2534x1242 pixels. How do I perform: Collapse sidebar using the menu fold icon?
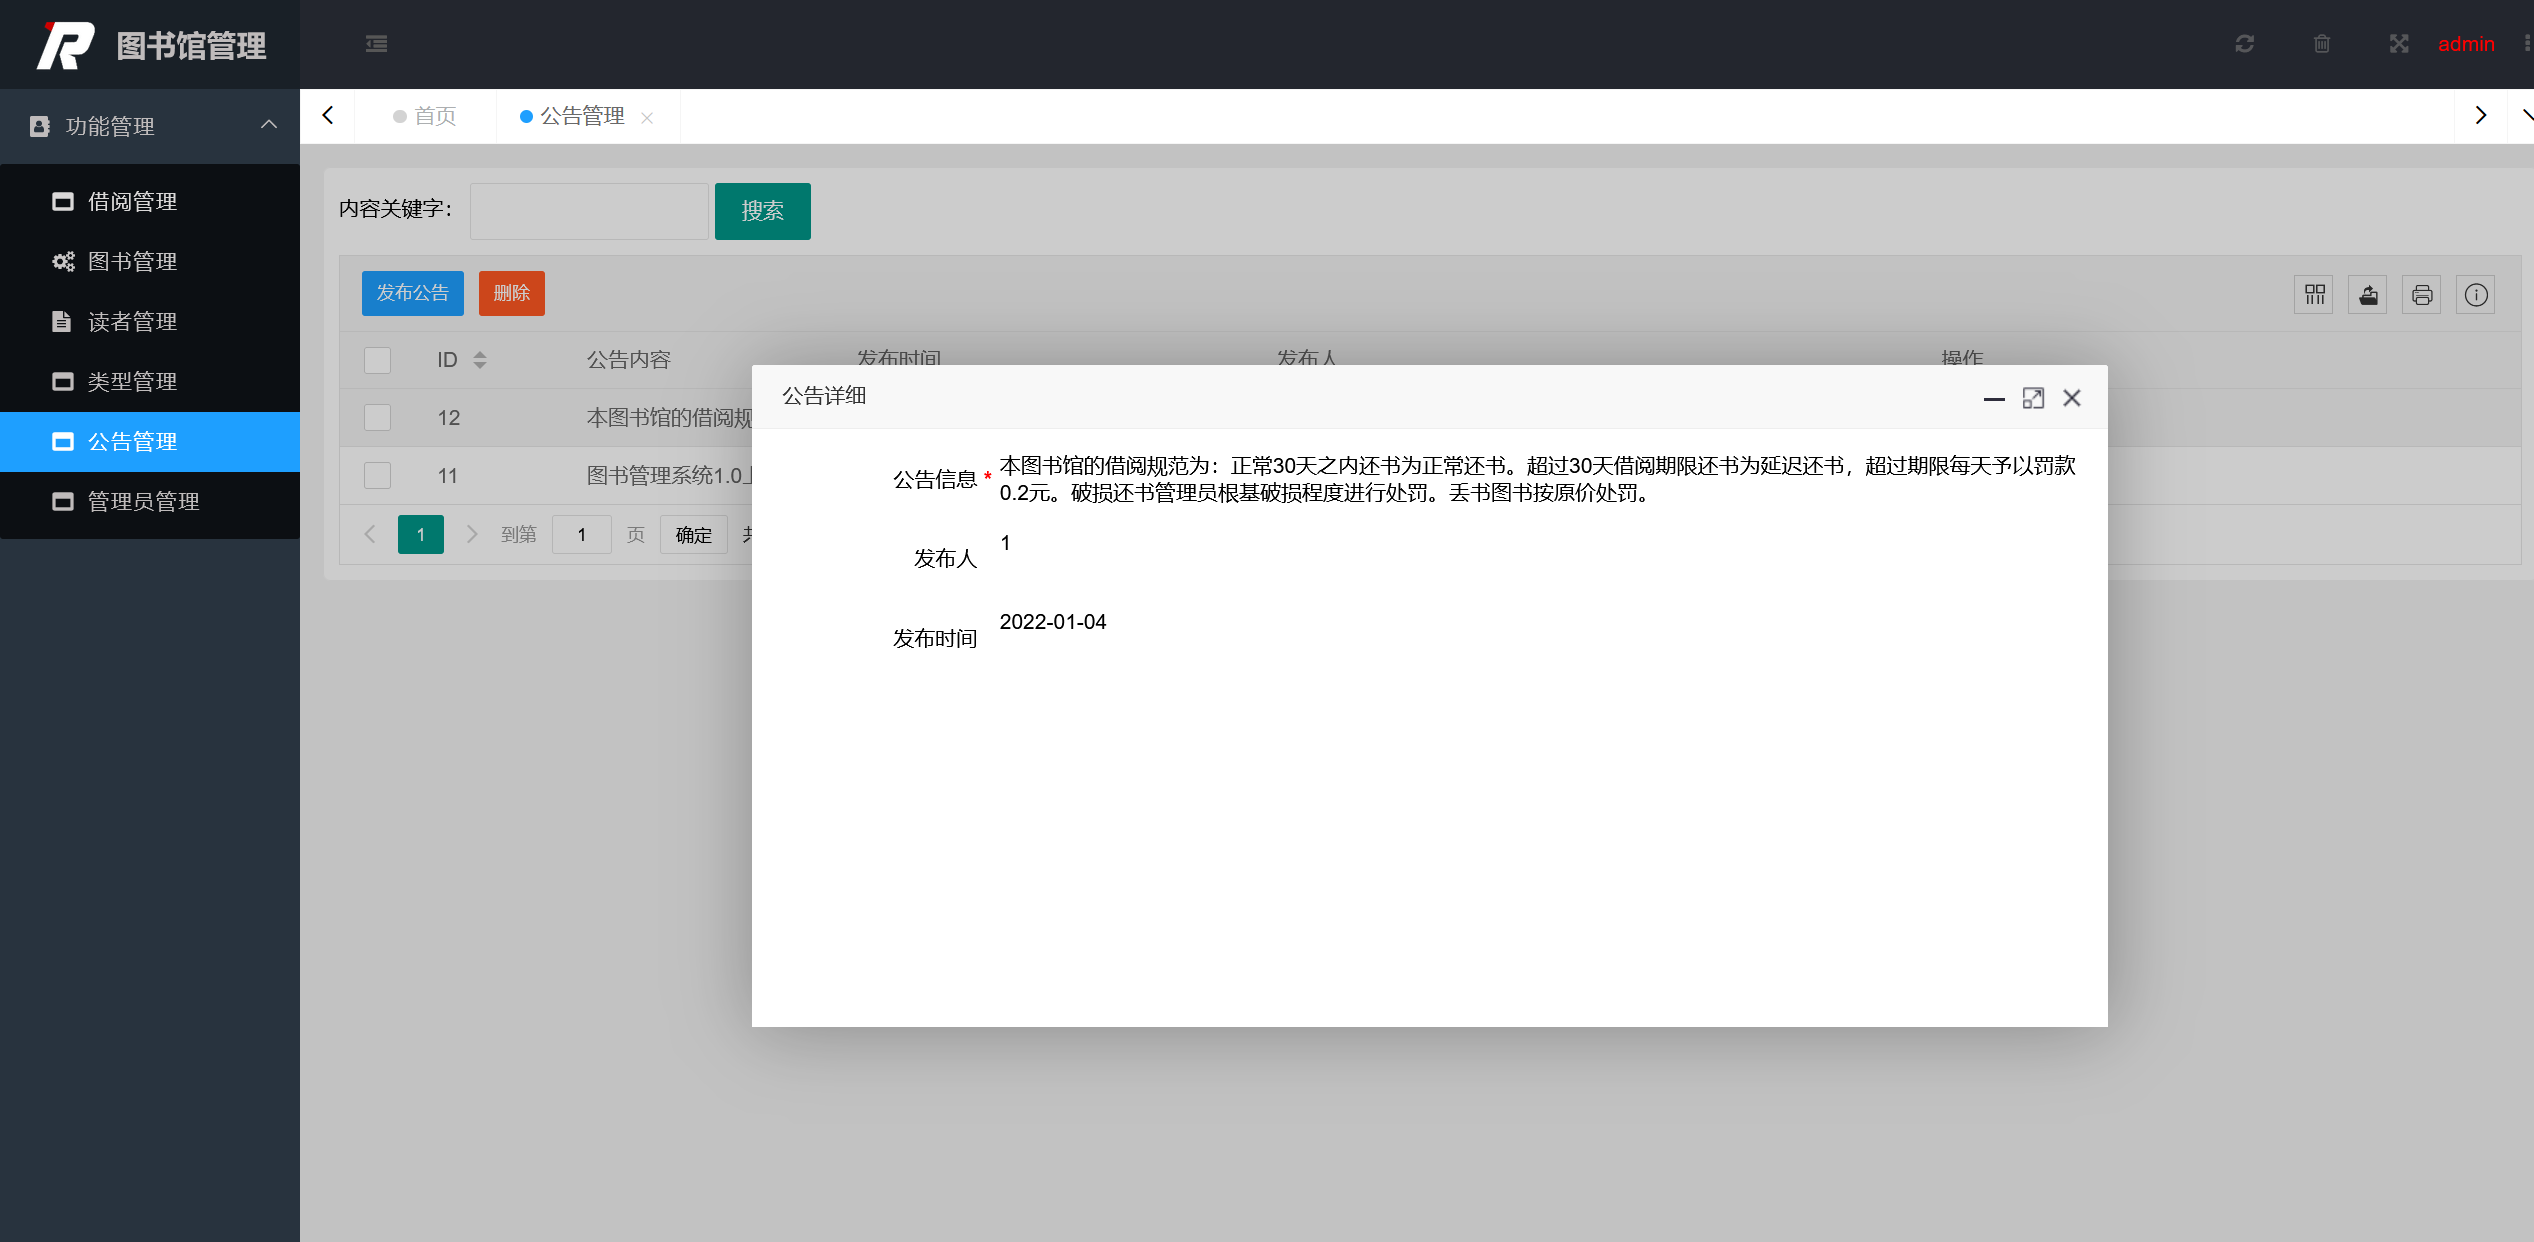coord(376,44)
